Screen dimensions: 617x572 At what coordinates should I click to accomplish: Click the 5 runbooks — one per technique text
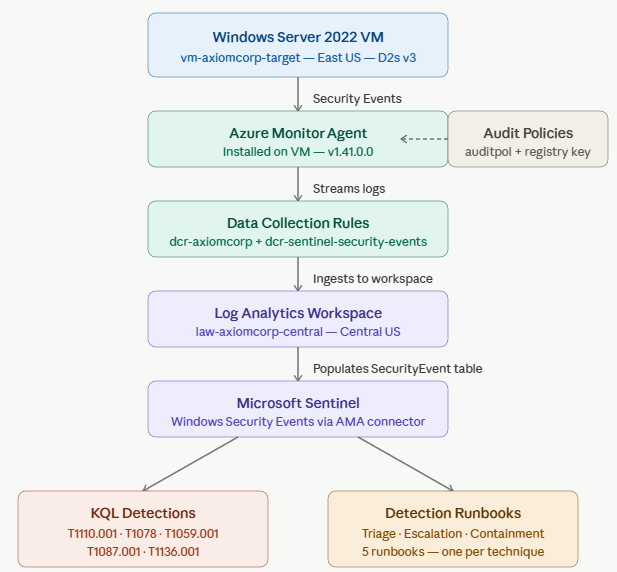[453, 552]
